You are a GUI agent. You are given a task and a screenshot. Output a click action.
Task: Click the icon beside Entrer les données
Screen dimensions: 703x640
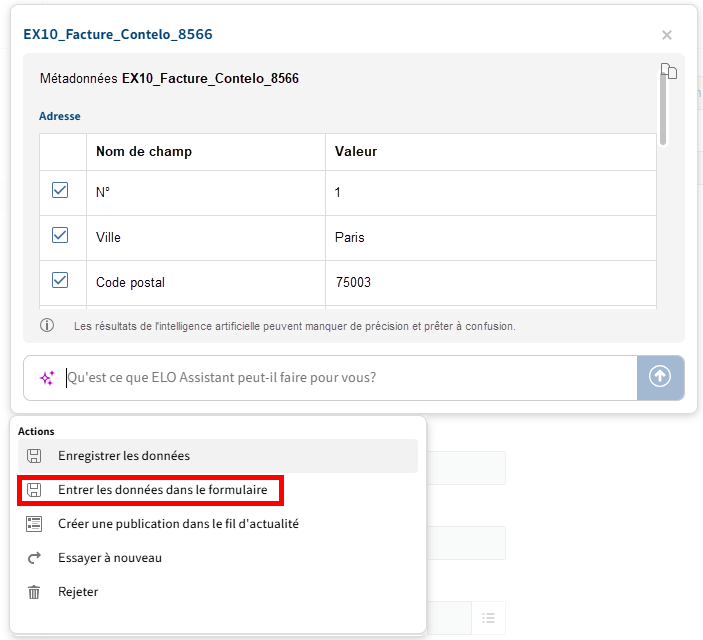34,490
